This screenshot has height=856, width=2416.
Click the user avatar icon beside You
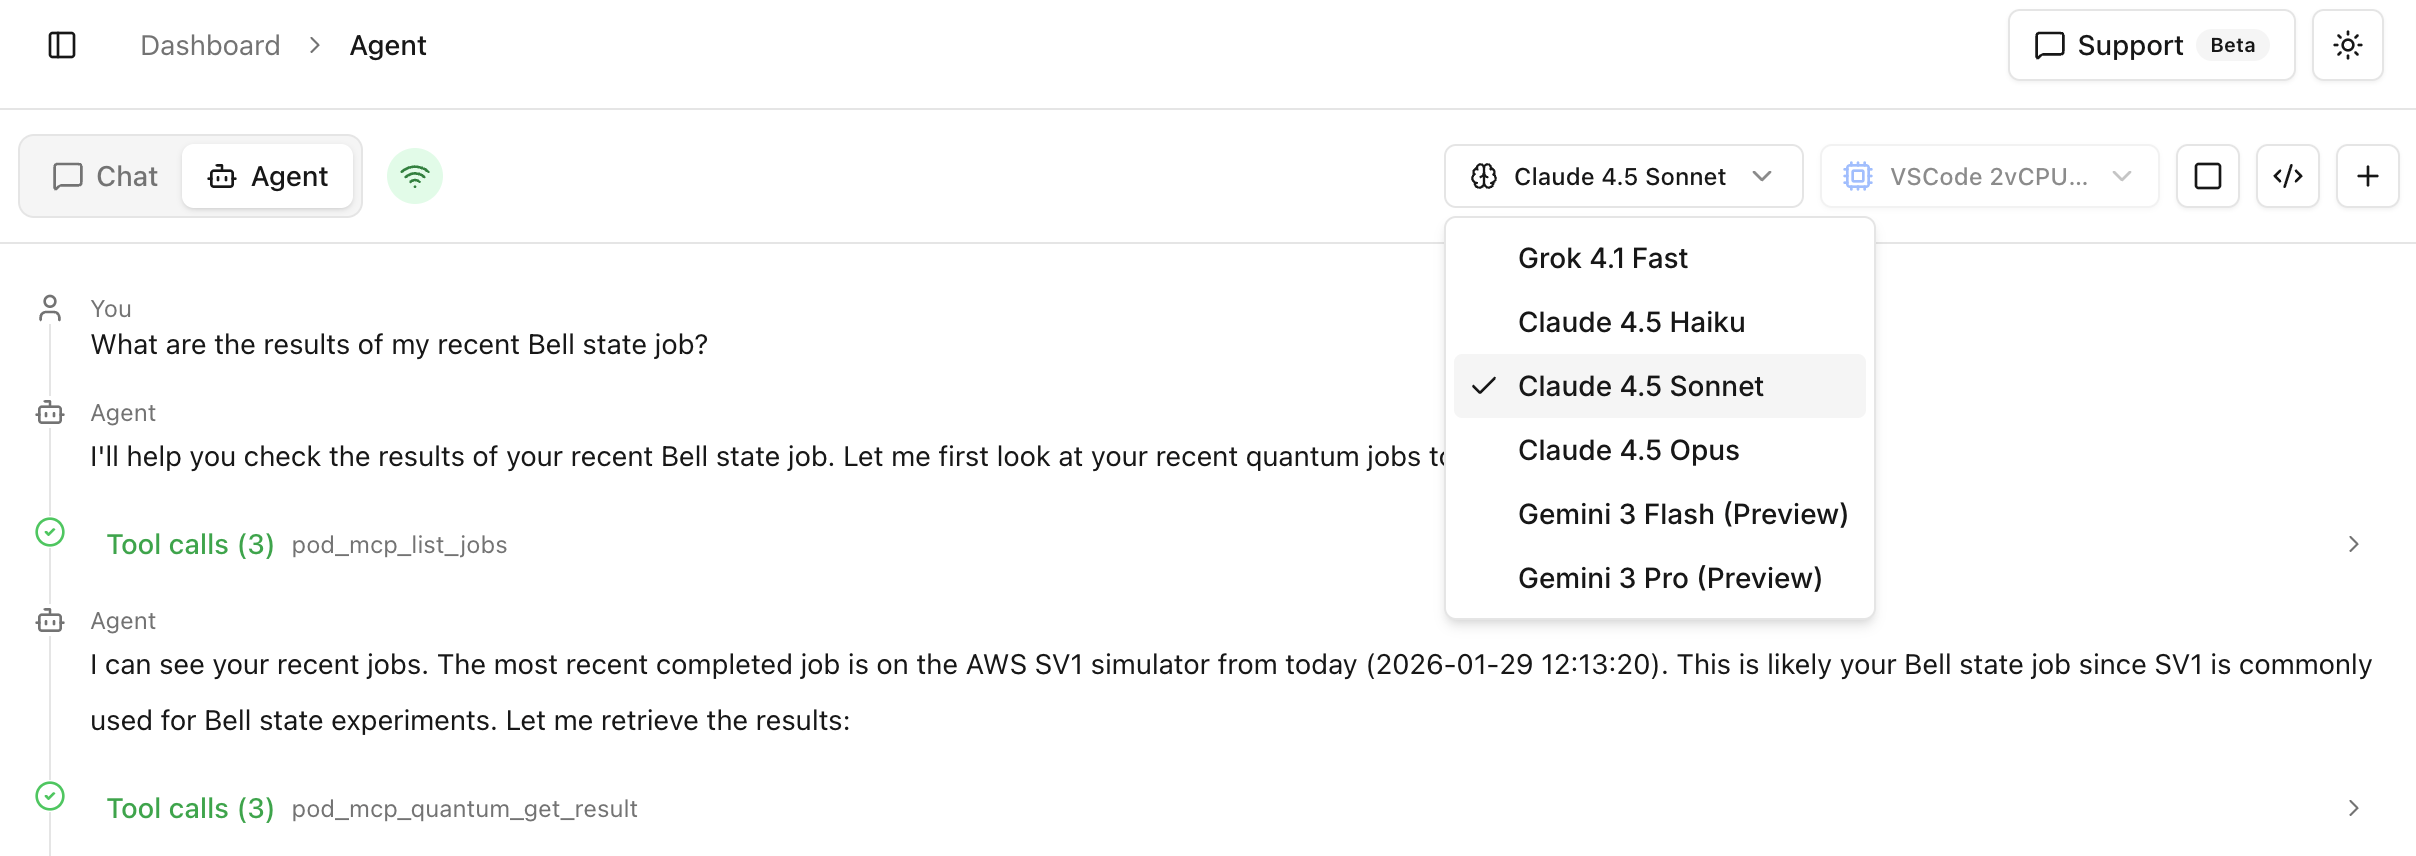point(50,308)
